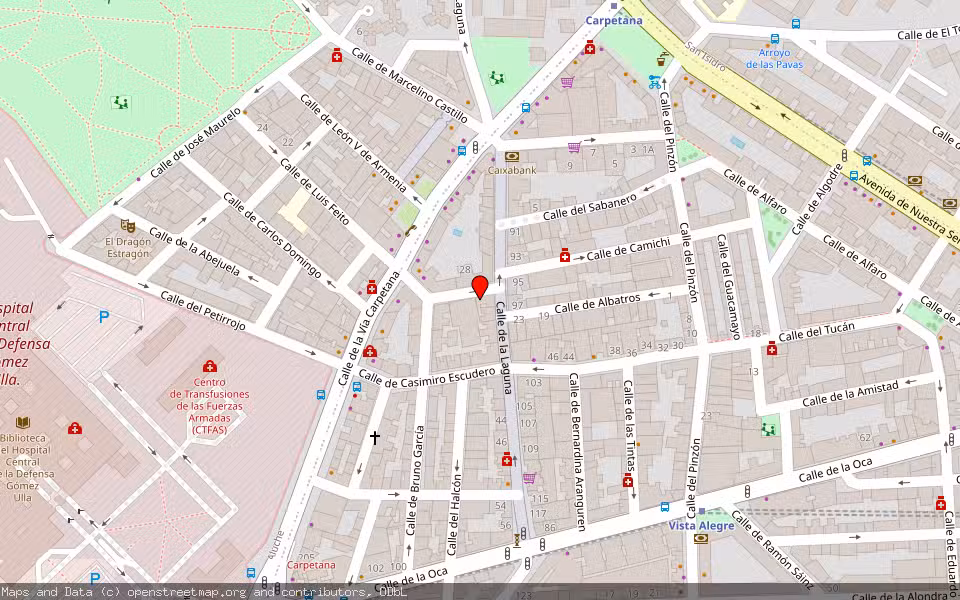Select the tram stop icon above Carpetana
Viewport: 960px width, 600px height.
click(614, 6)
